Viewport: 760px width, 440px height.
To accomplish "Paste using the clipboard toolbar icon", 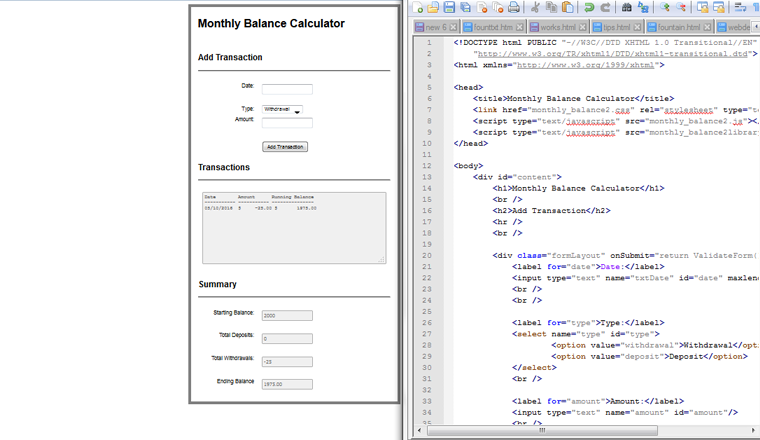I will click(568, 8).
